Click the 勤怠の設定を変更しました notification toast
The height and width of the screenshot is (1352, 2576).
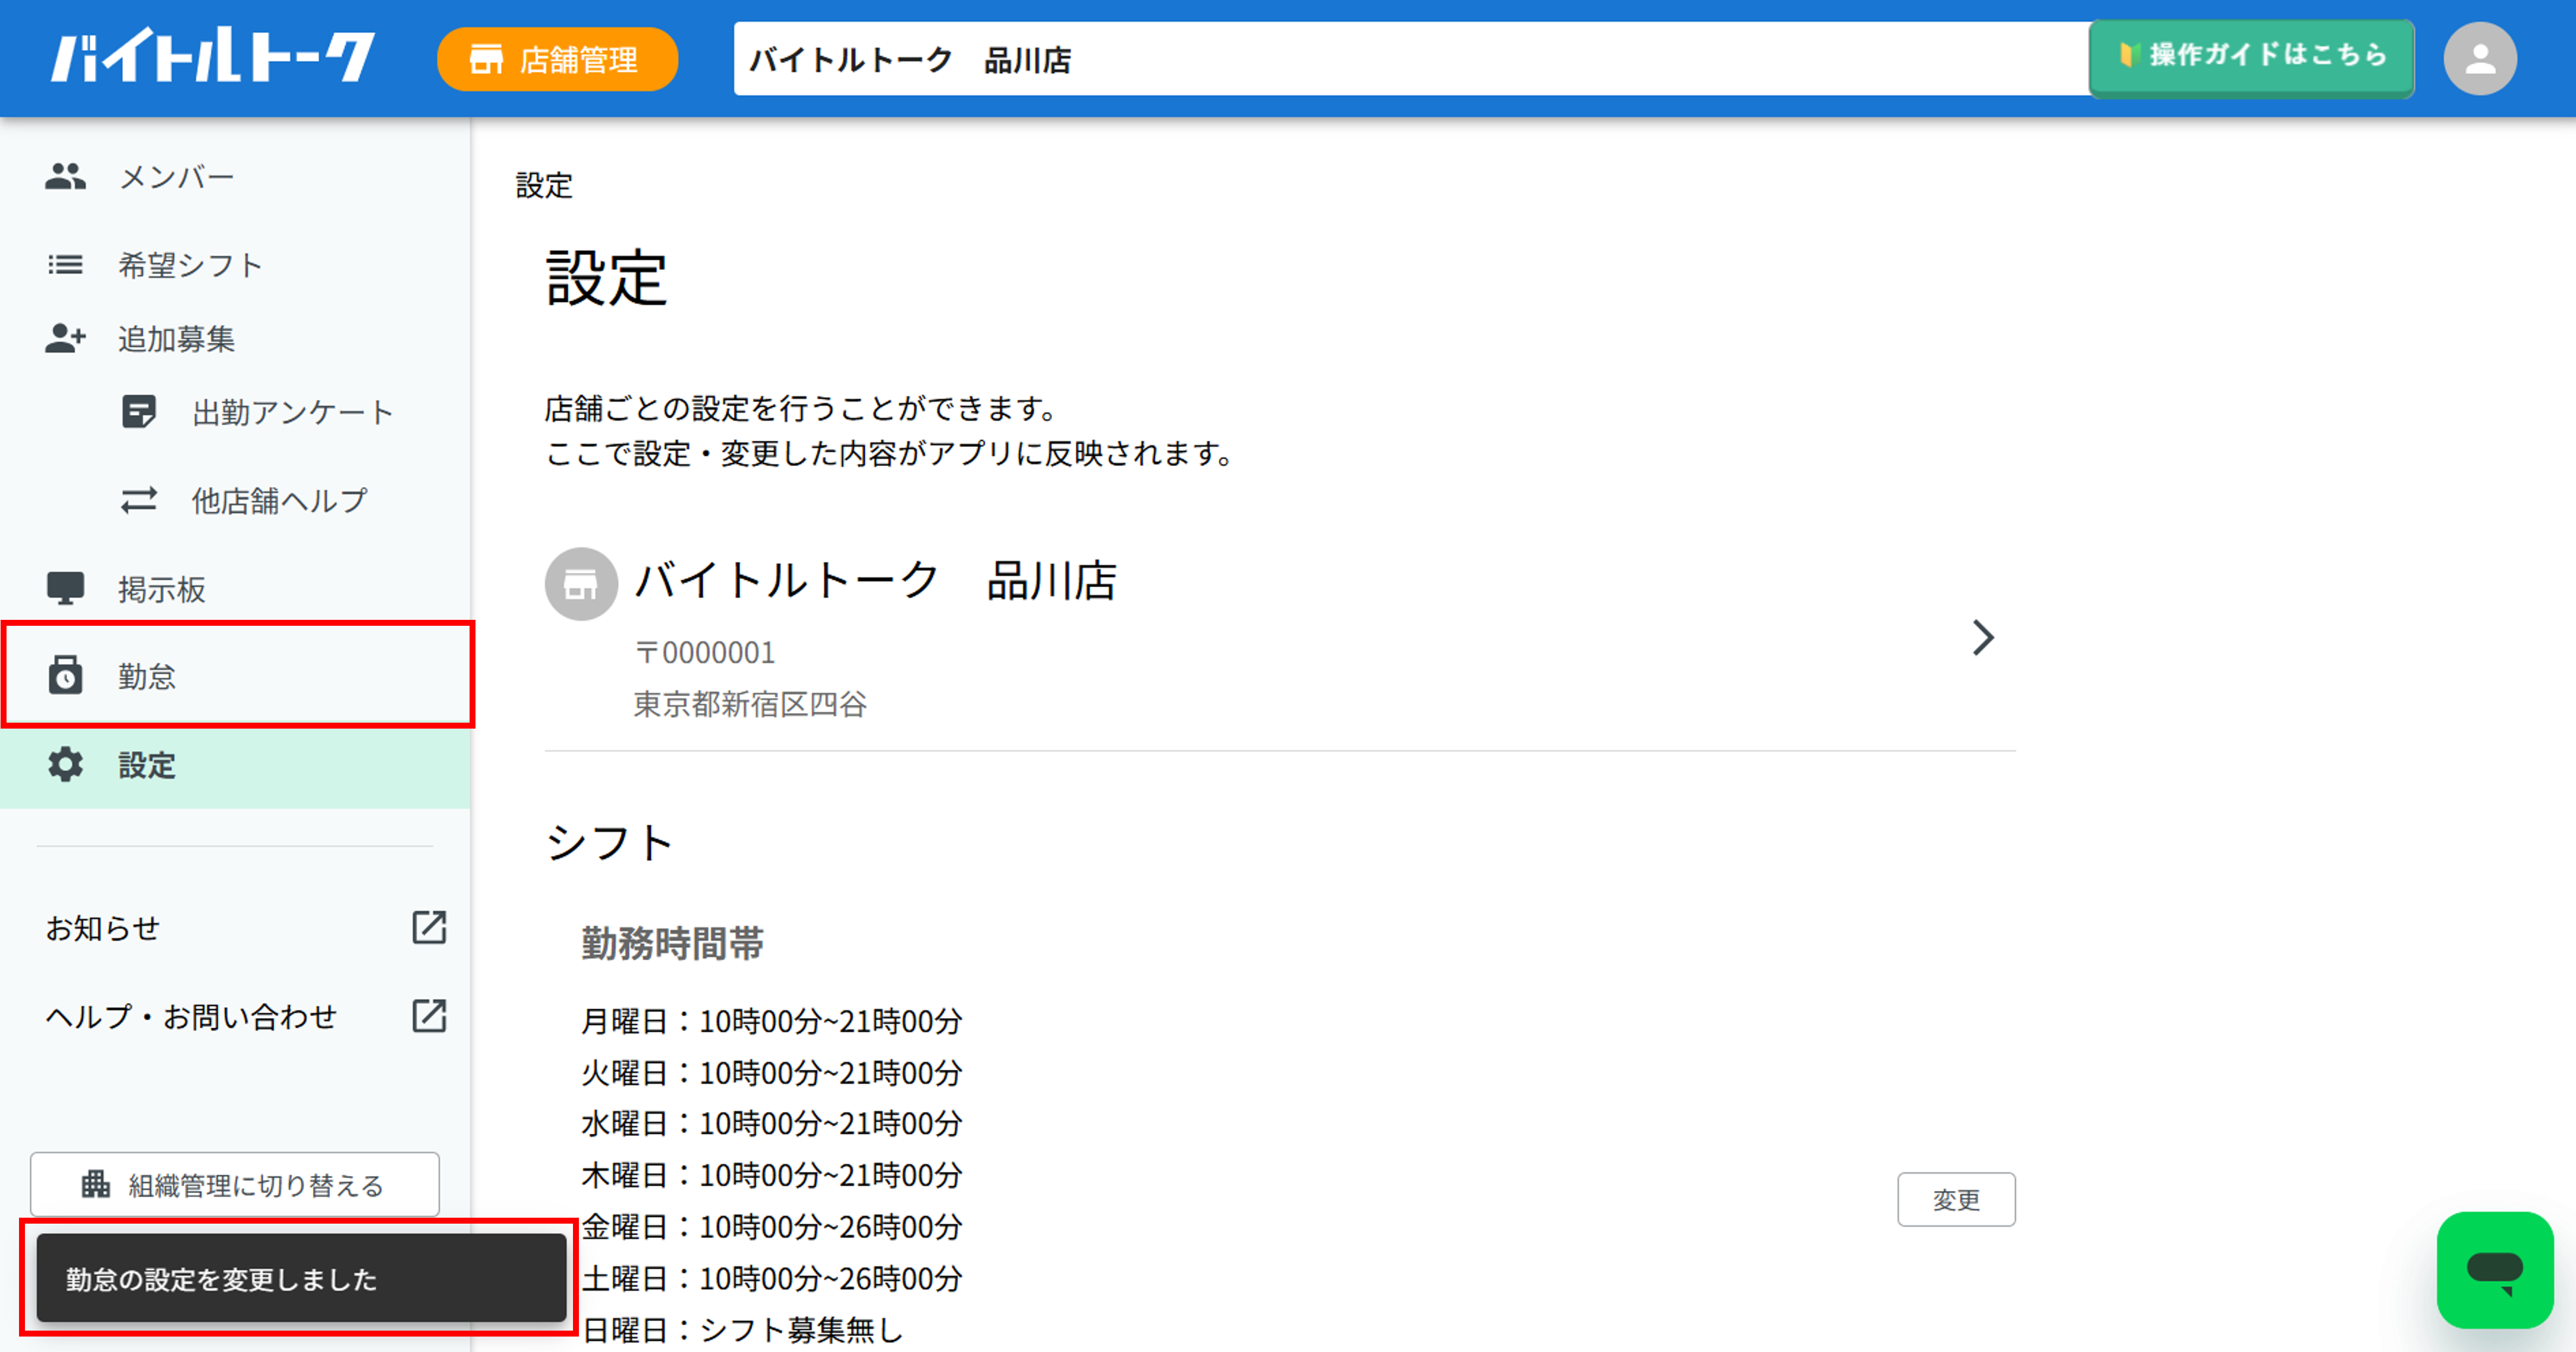click(301, 1279)
